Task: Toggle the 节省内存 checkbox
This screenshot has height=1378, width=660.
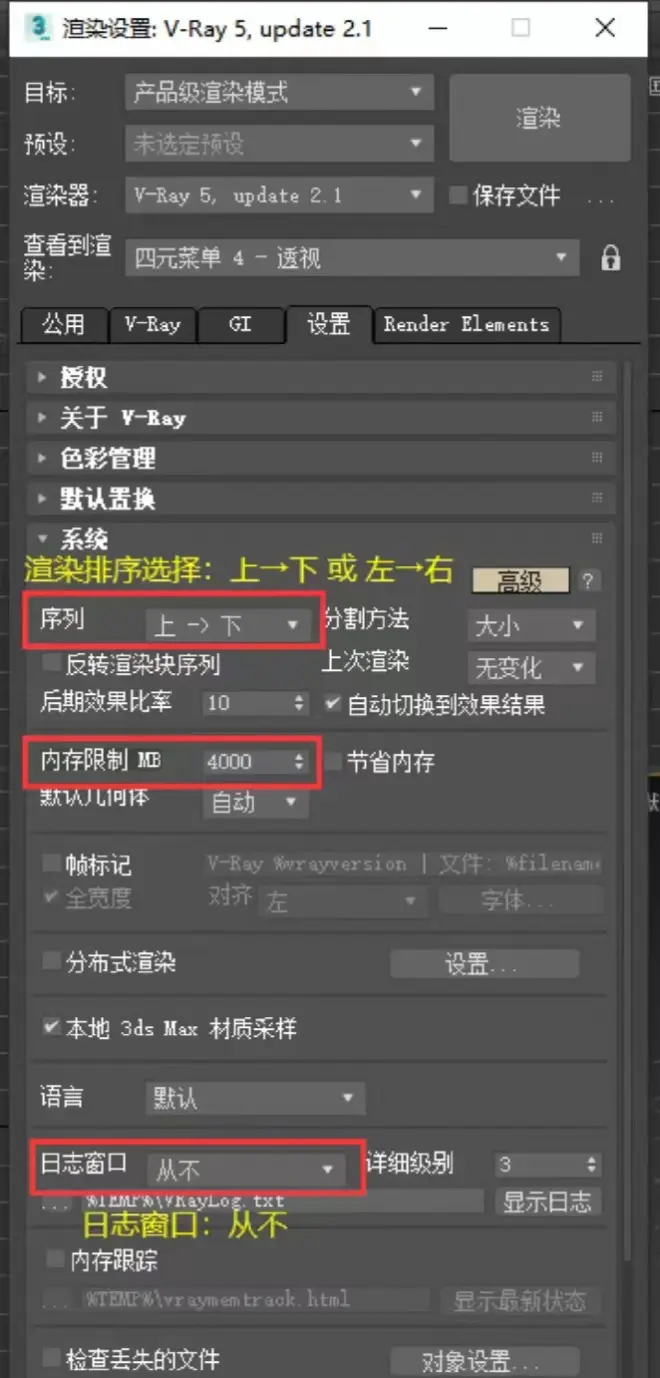Action: 334,761
